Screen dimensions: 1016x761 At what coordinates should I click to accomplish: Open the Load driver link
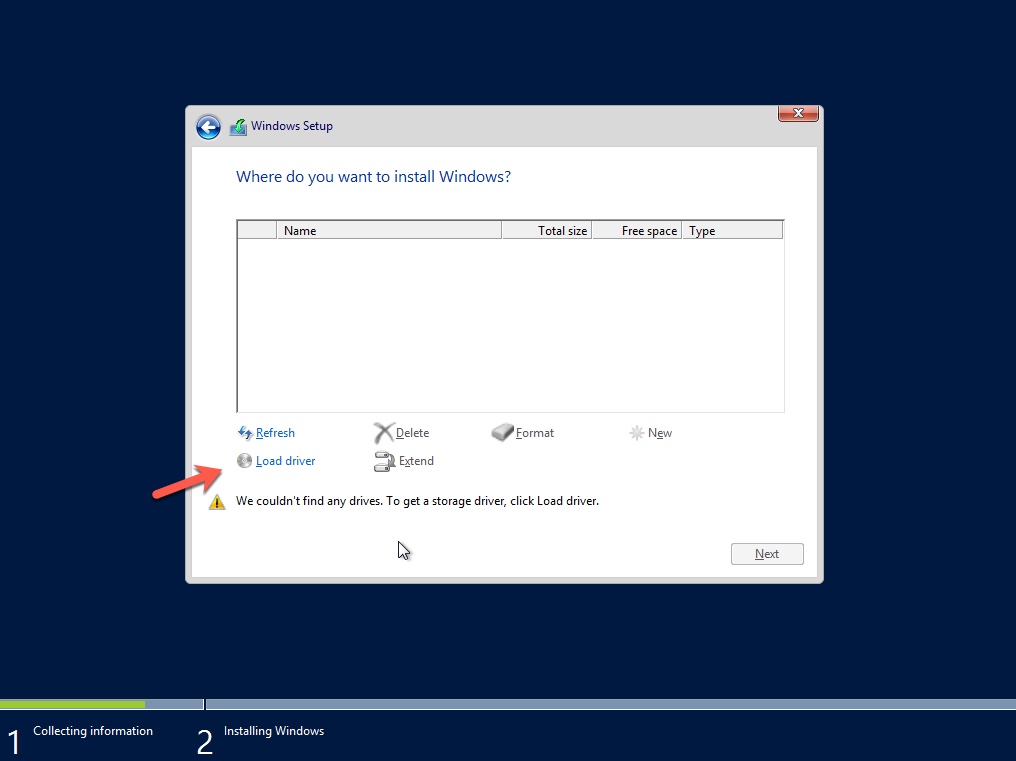286,461
